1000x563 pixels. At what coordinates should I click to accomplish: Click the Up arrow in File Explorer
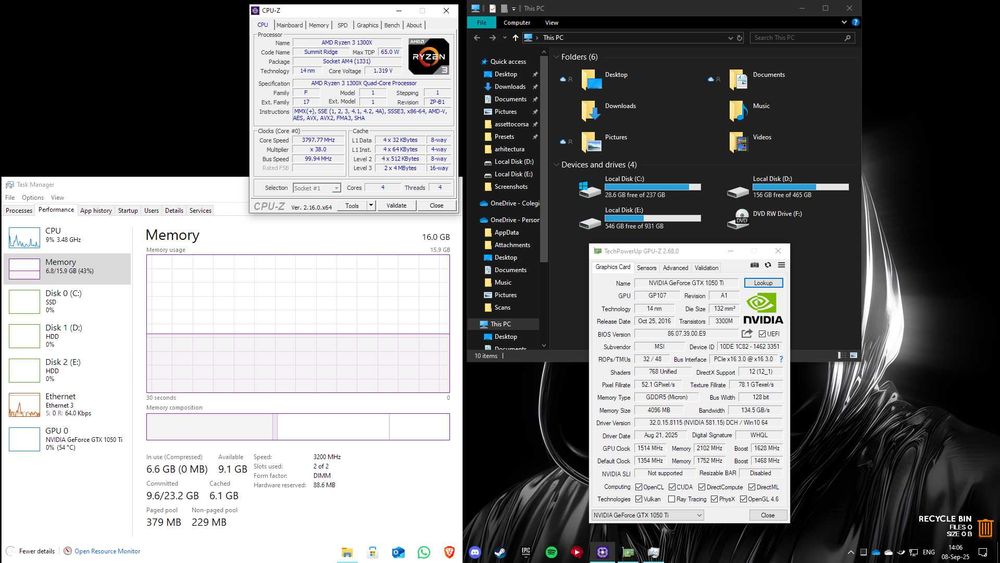513,38
